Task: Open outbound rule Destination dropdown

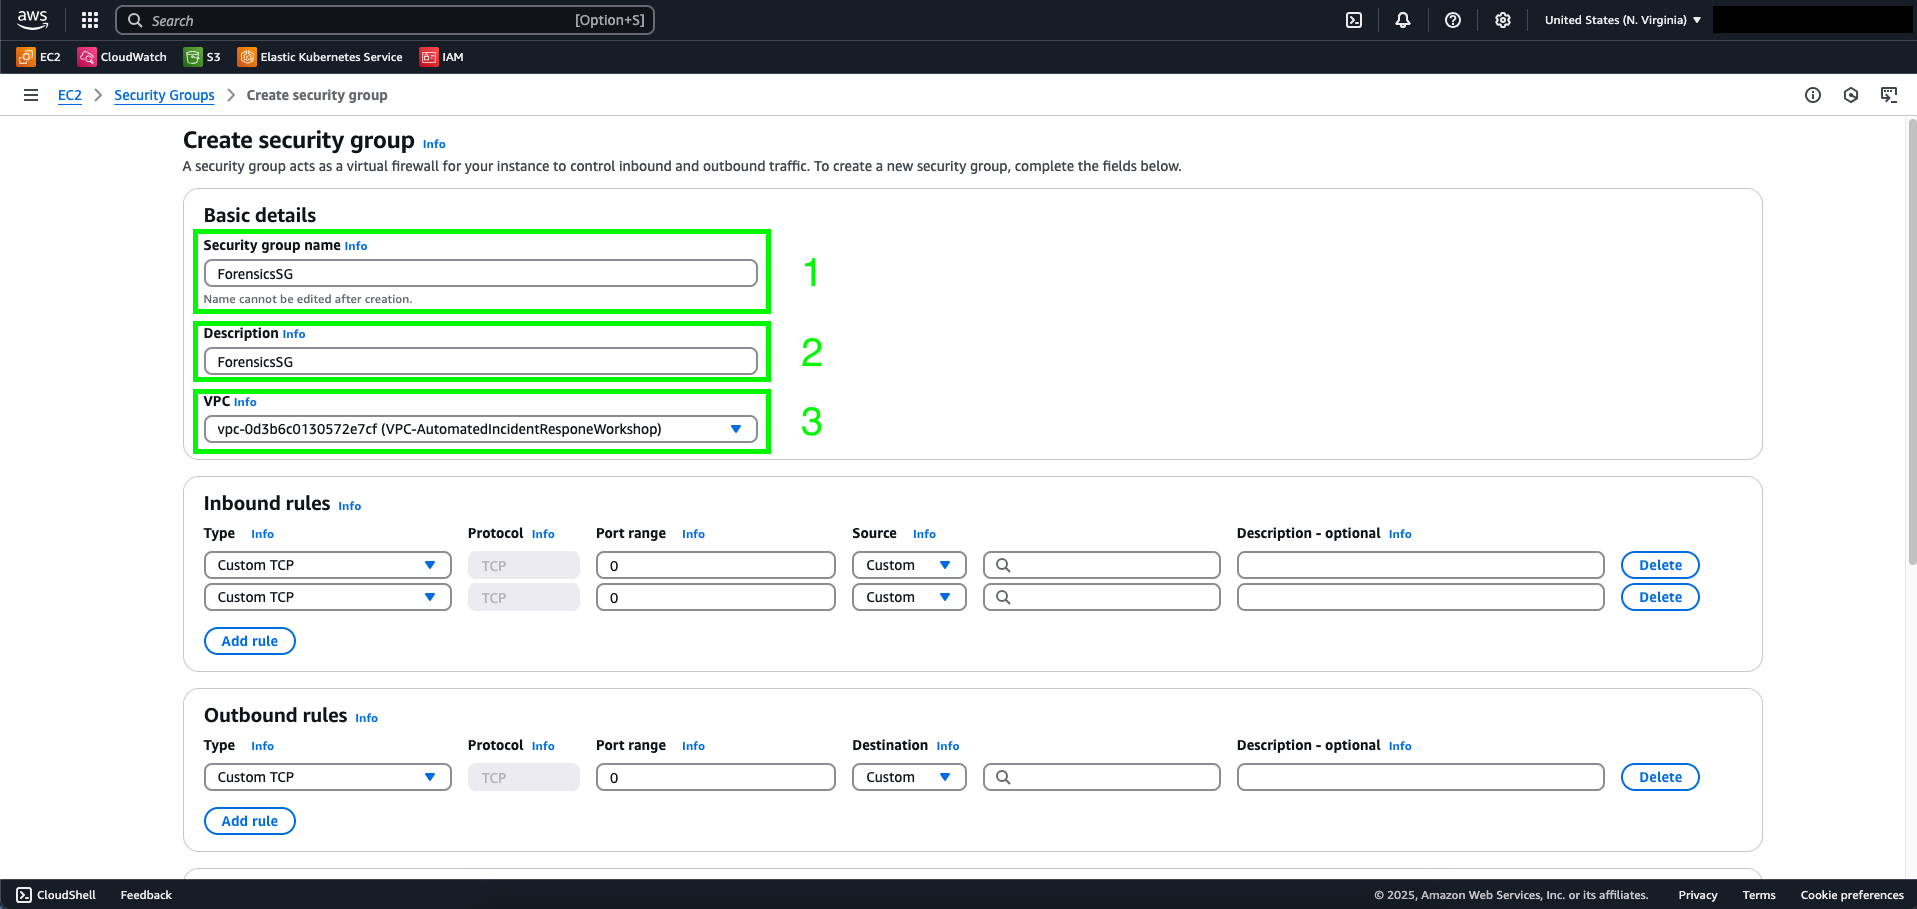Action: 909,777
